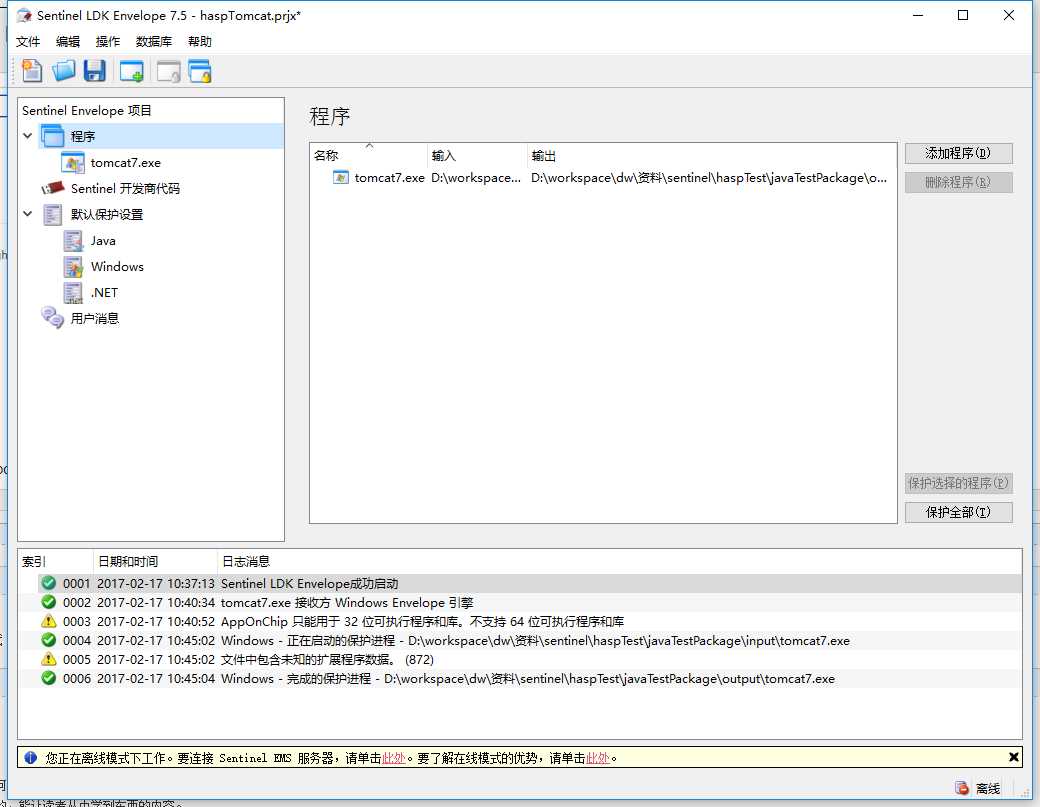Click the Java settings icon
This screenshot has width=1040, height=807.
click(x=73, y=241)
